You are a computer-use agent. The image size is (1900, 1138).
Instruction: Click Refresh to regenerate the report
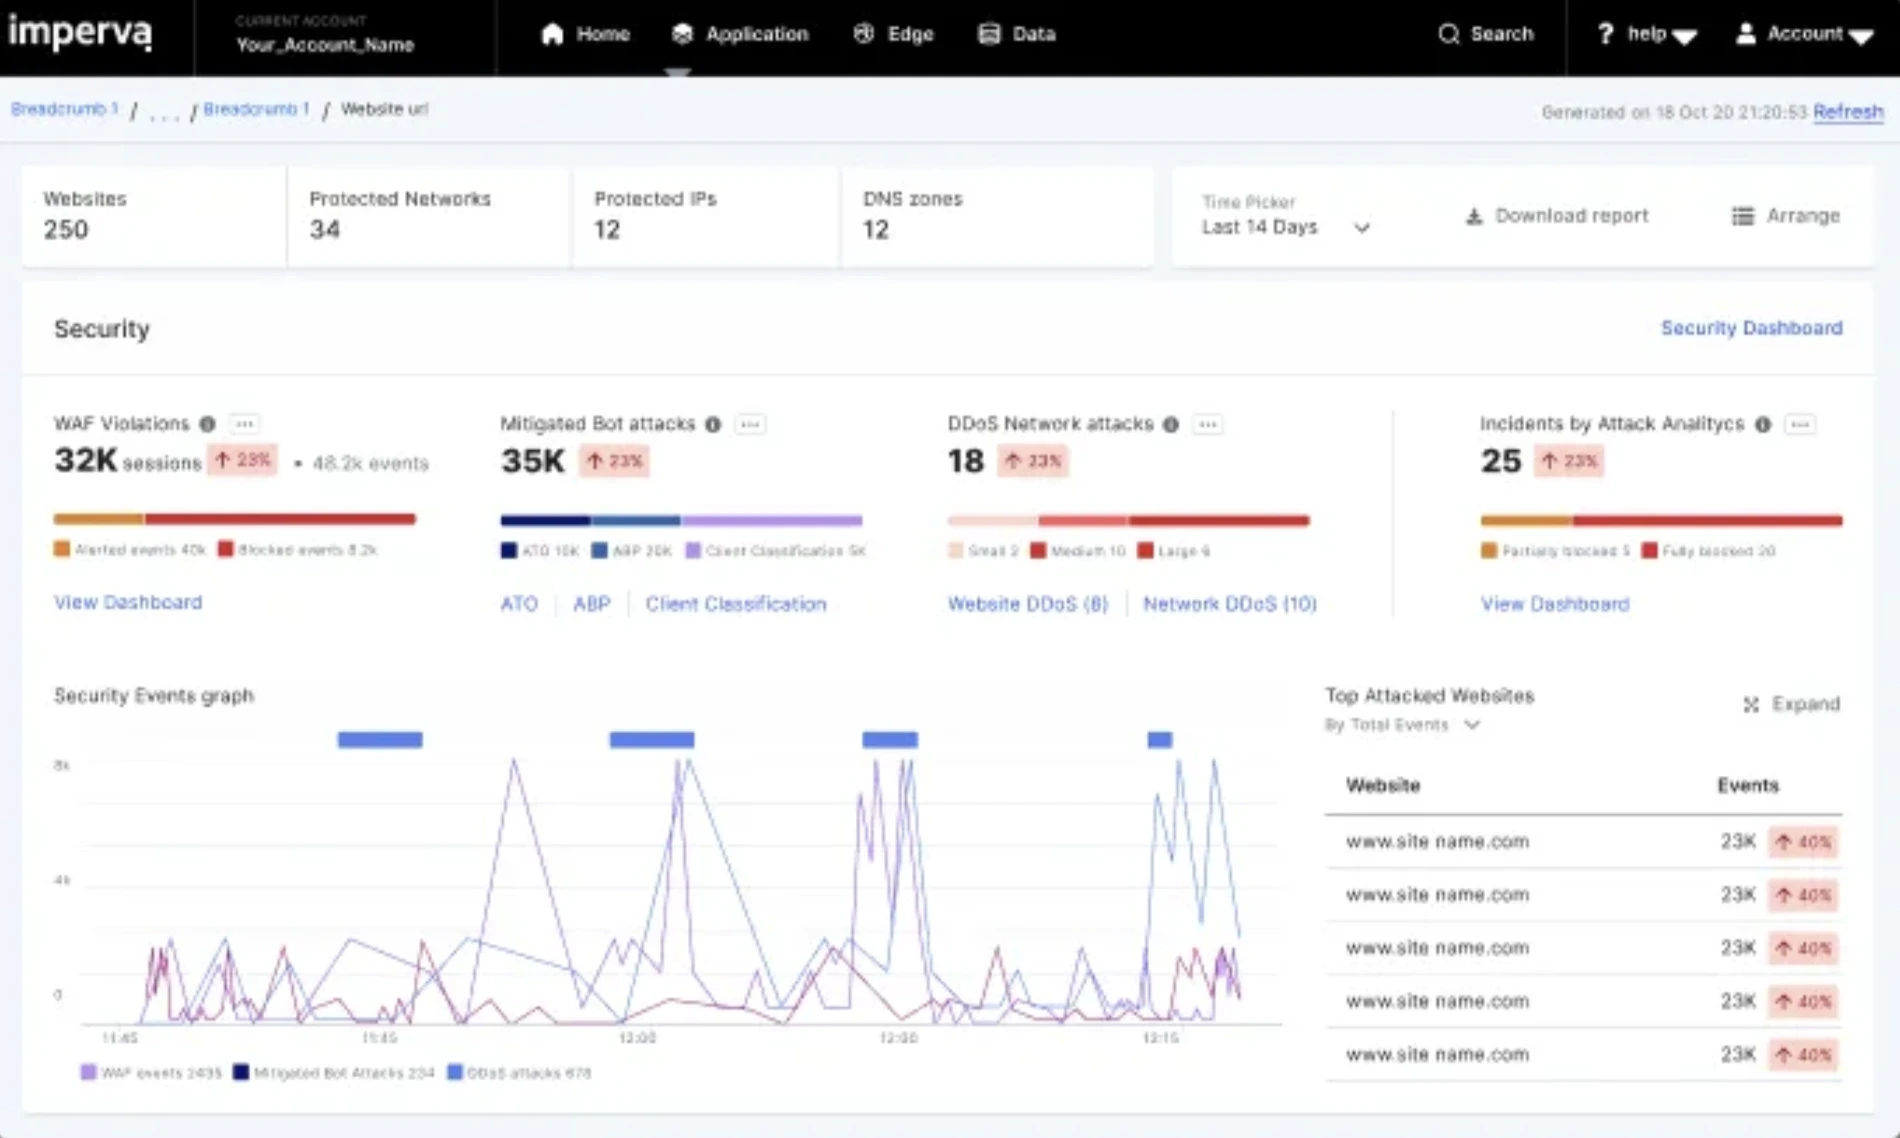[1847, 111]
